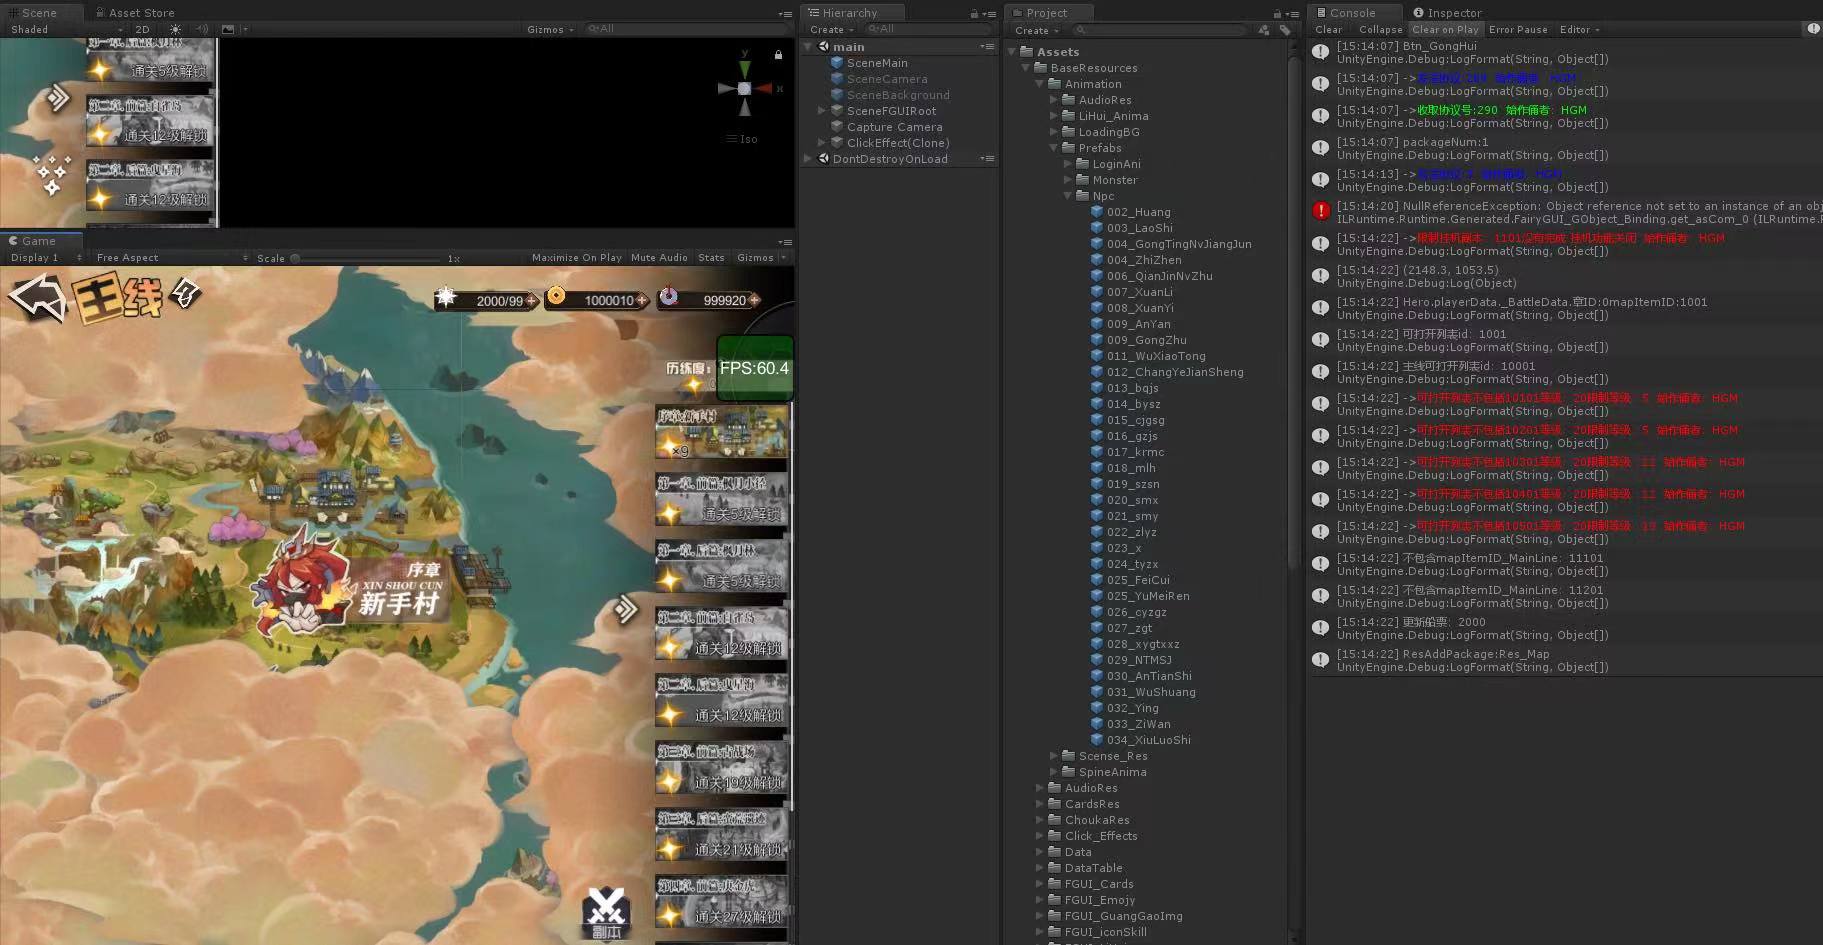Toggle Scene view audio speaker icon

tap(202, 30)
